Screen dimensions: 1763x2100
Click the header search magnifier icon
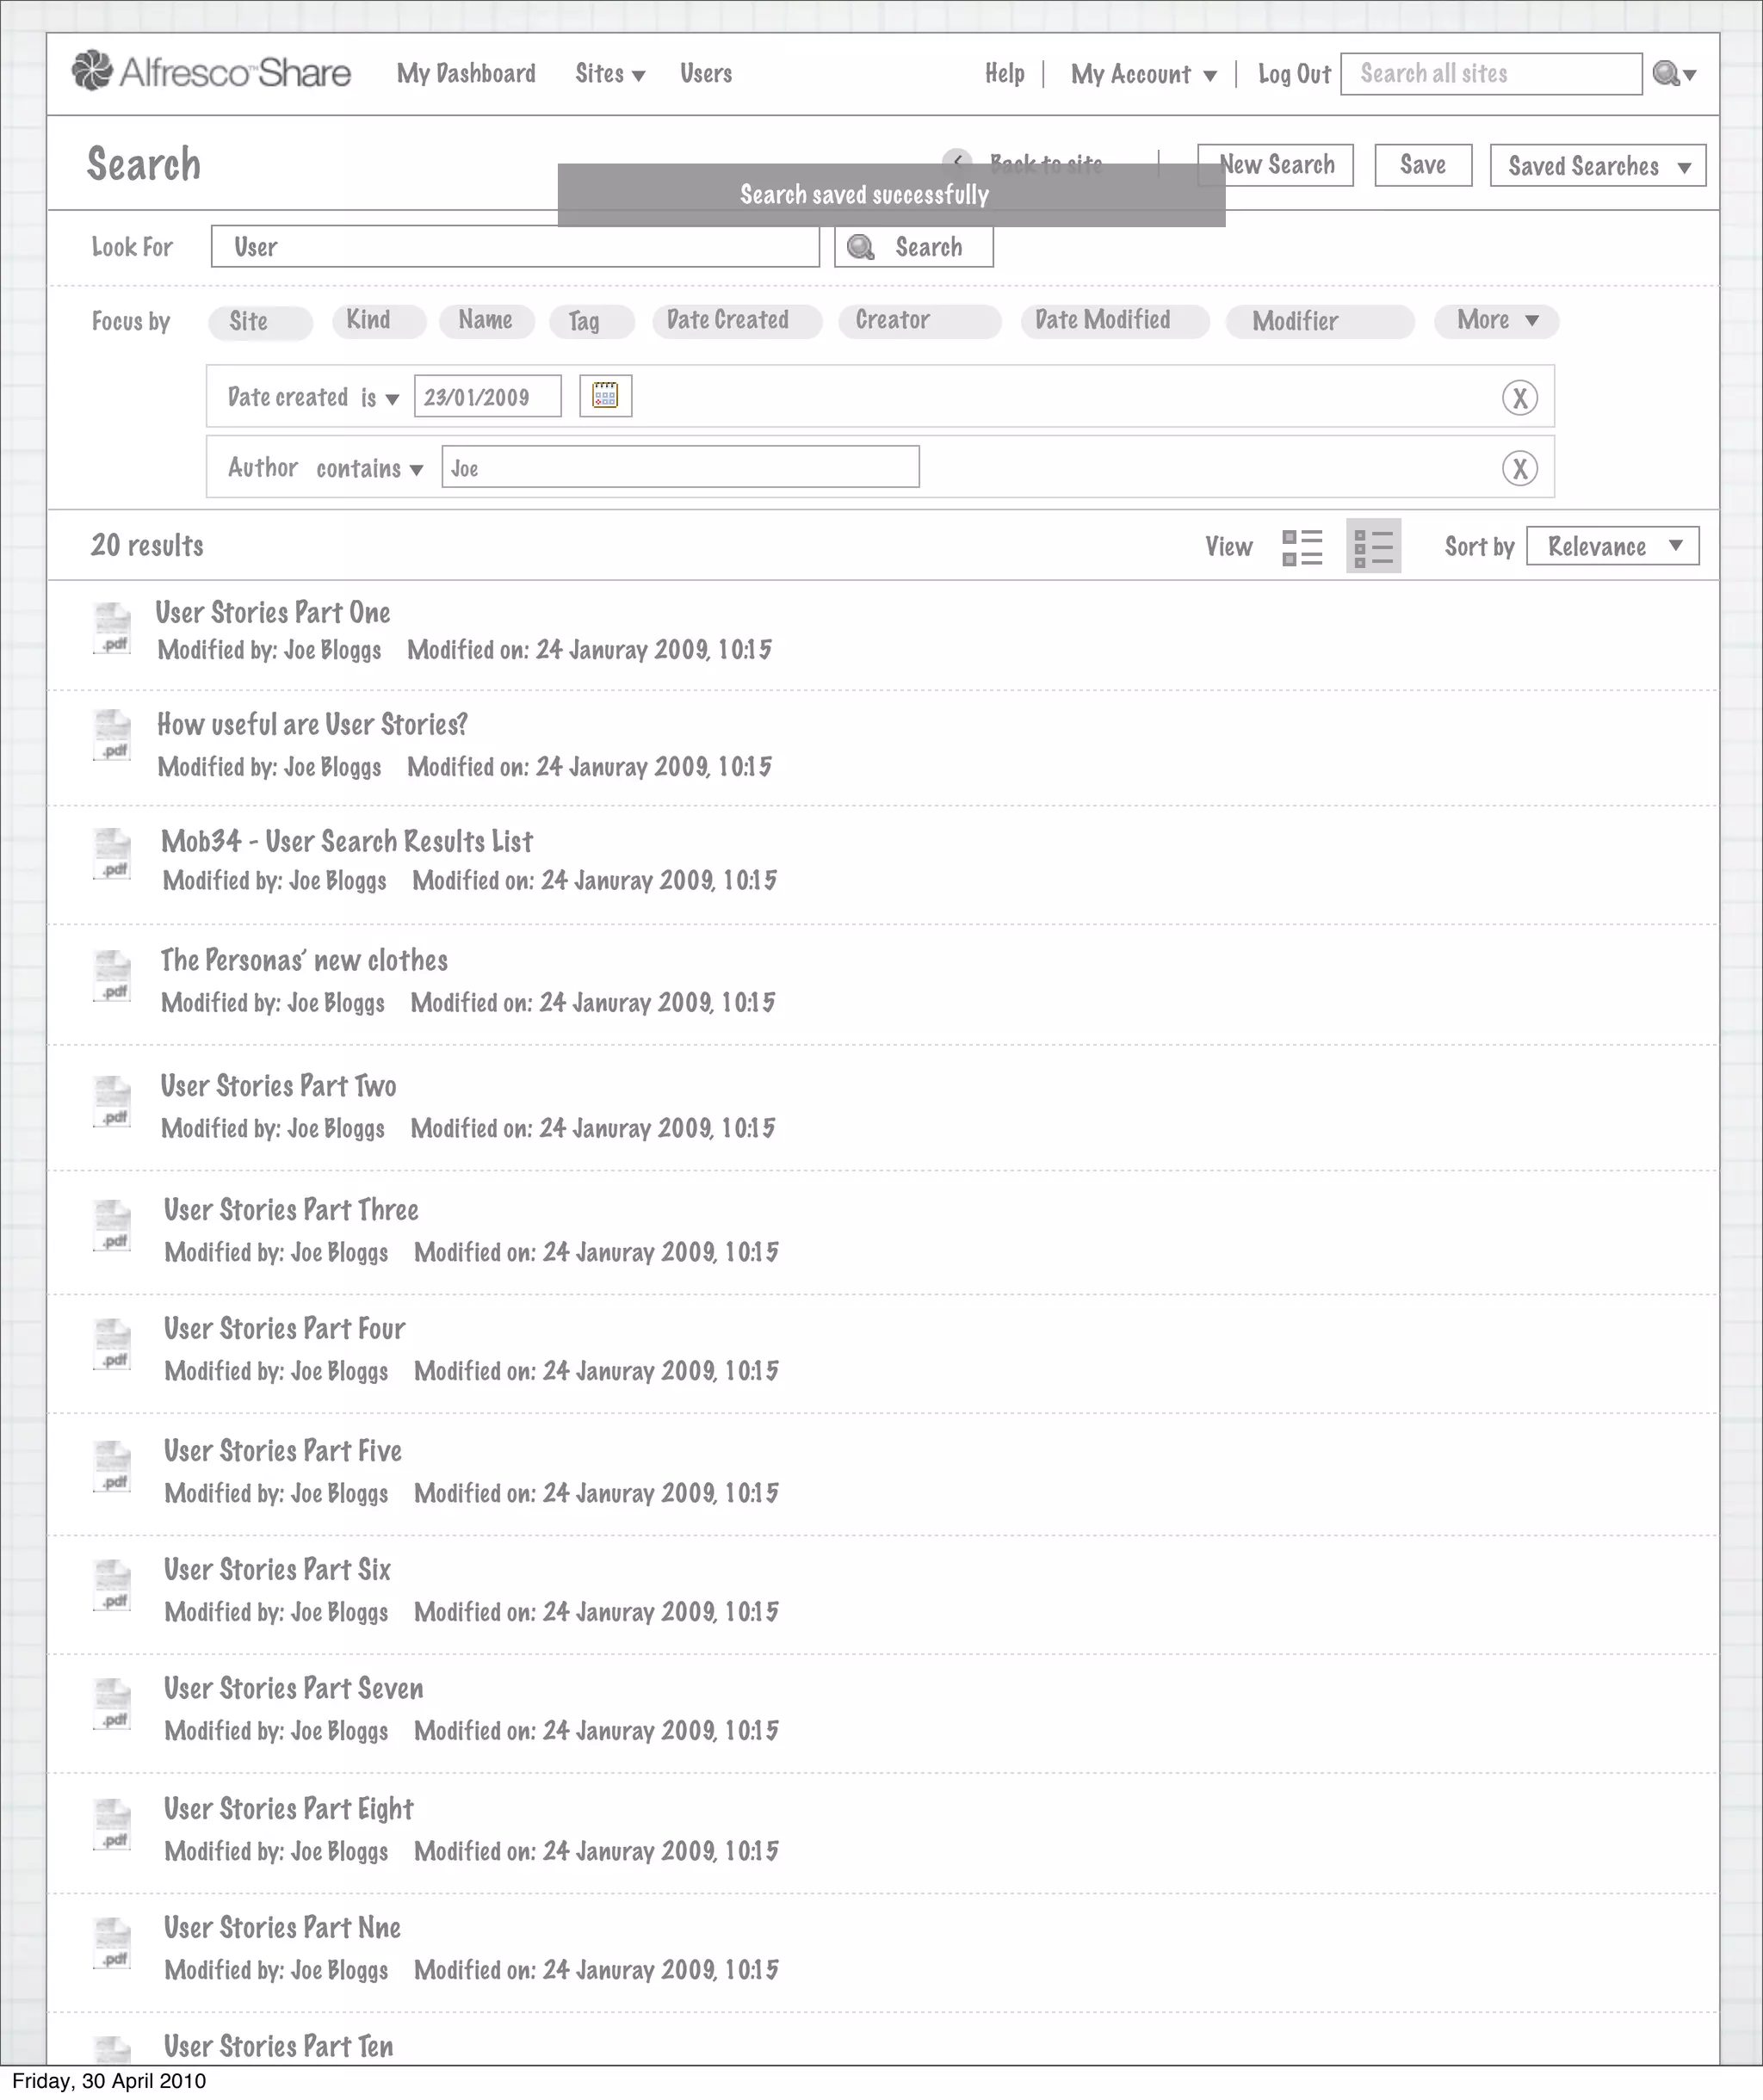(x=1666, y=73)
